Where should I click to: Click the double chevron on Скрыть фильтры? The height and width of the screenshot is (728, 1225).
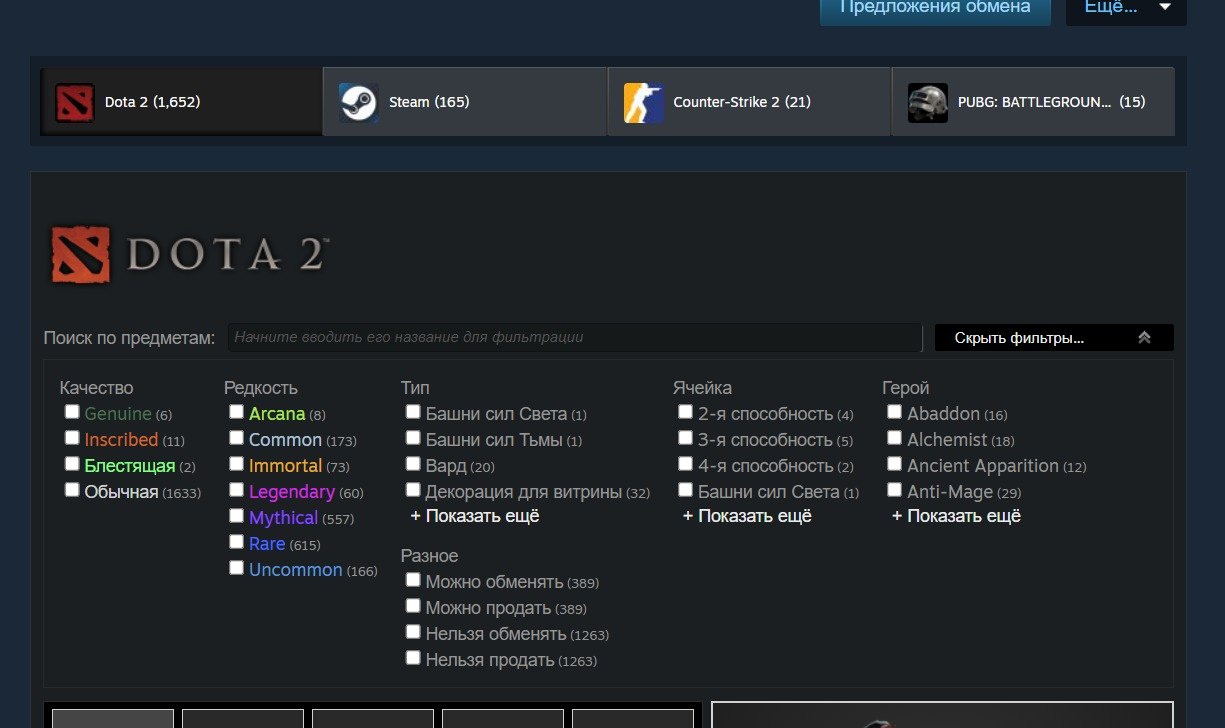pos(1144,338)
